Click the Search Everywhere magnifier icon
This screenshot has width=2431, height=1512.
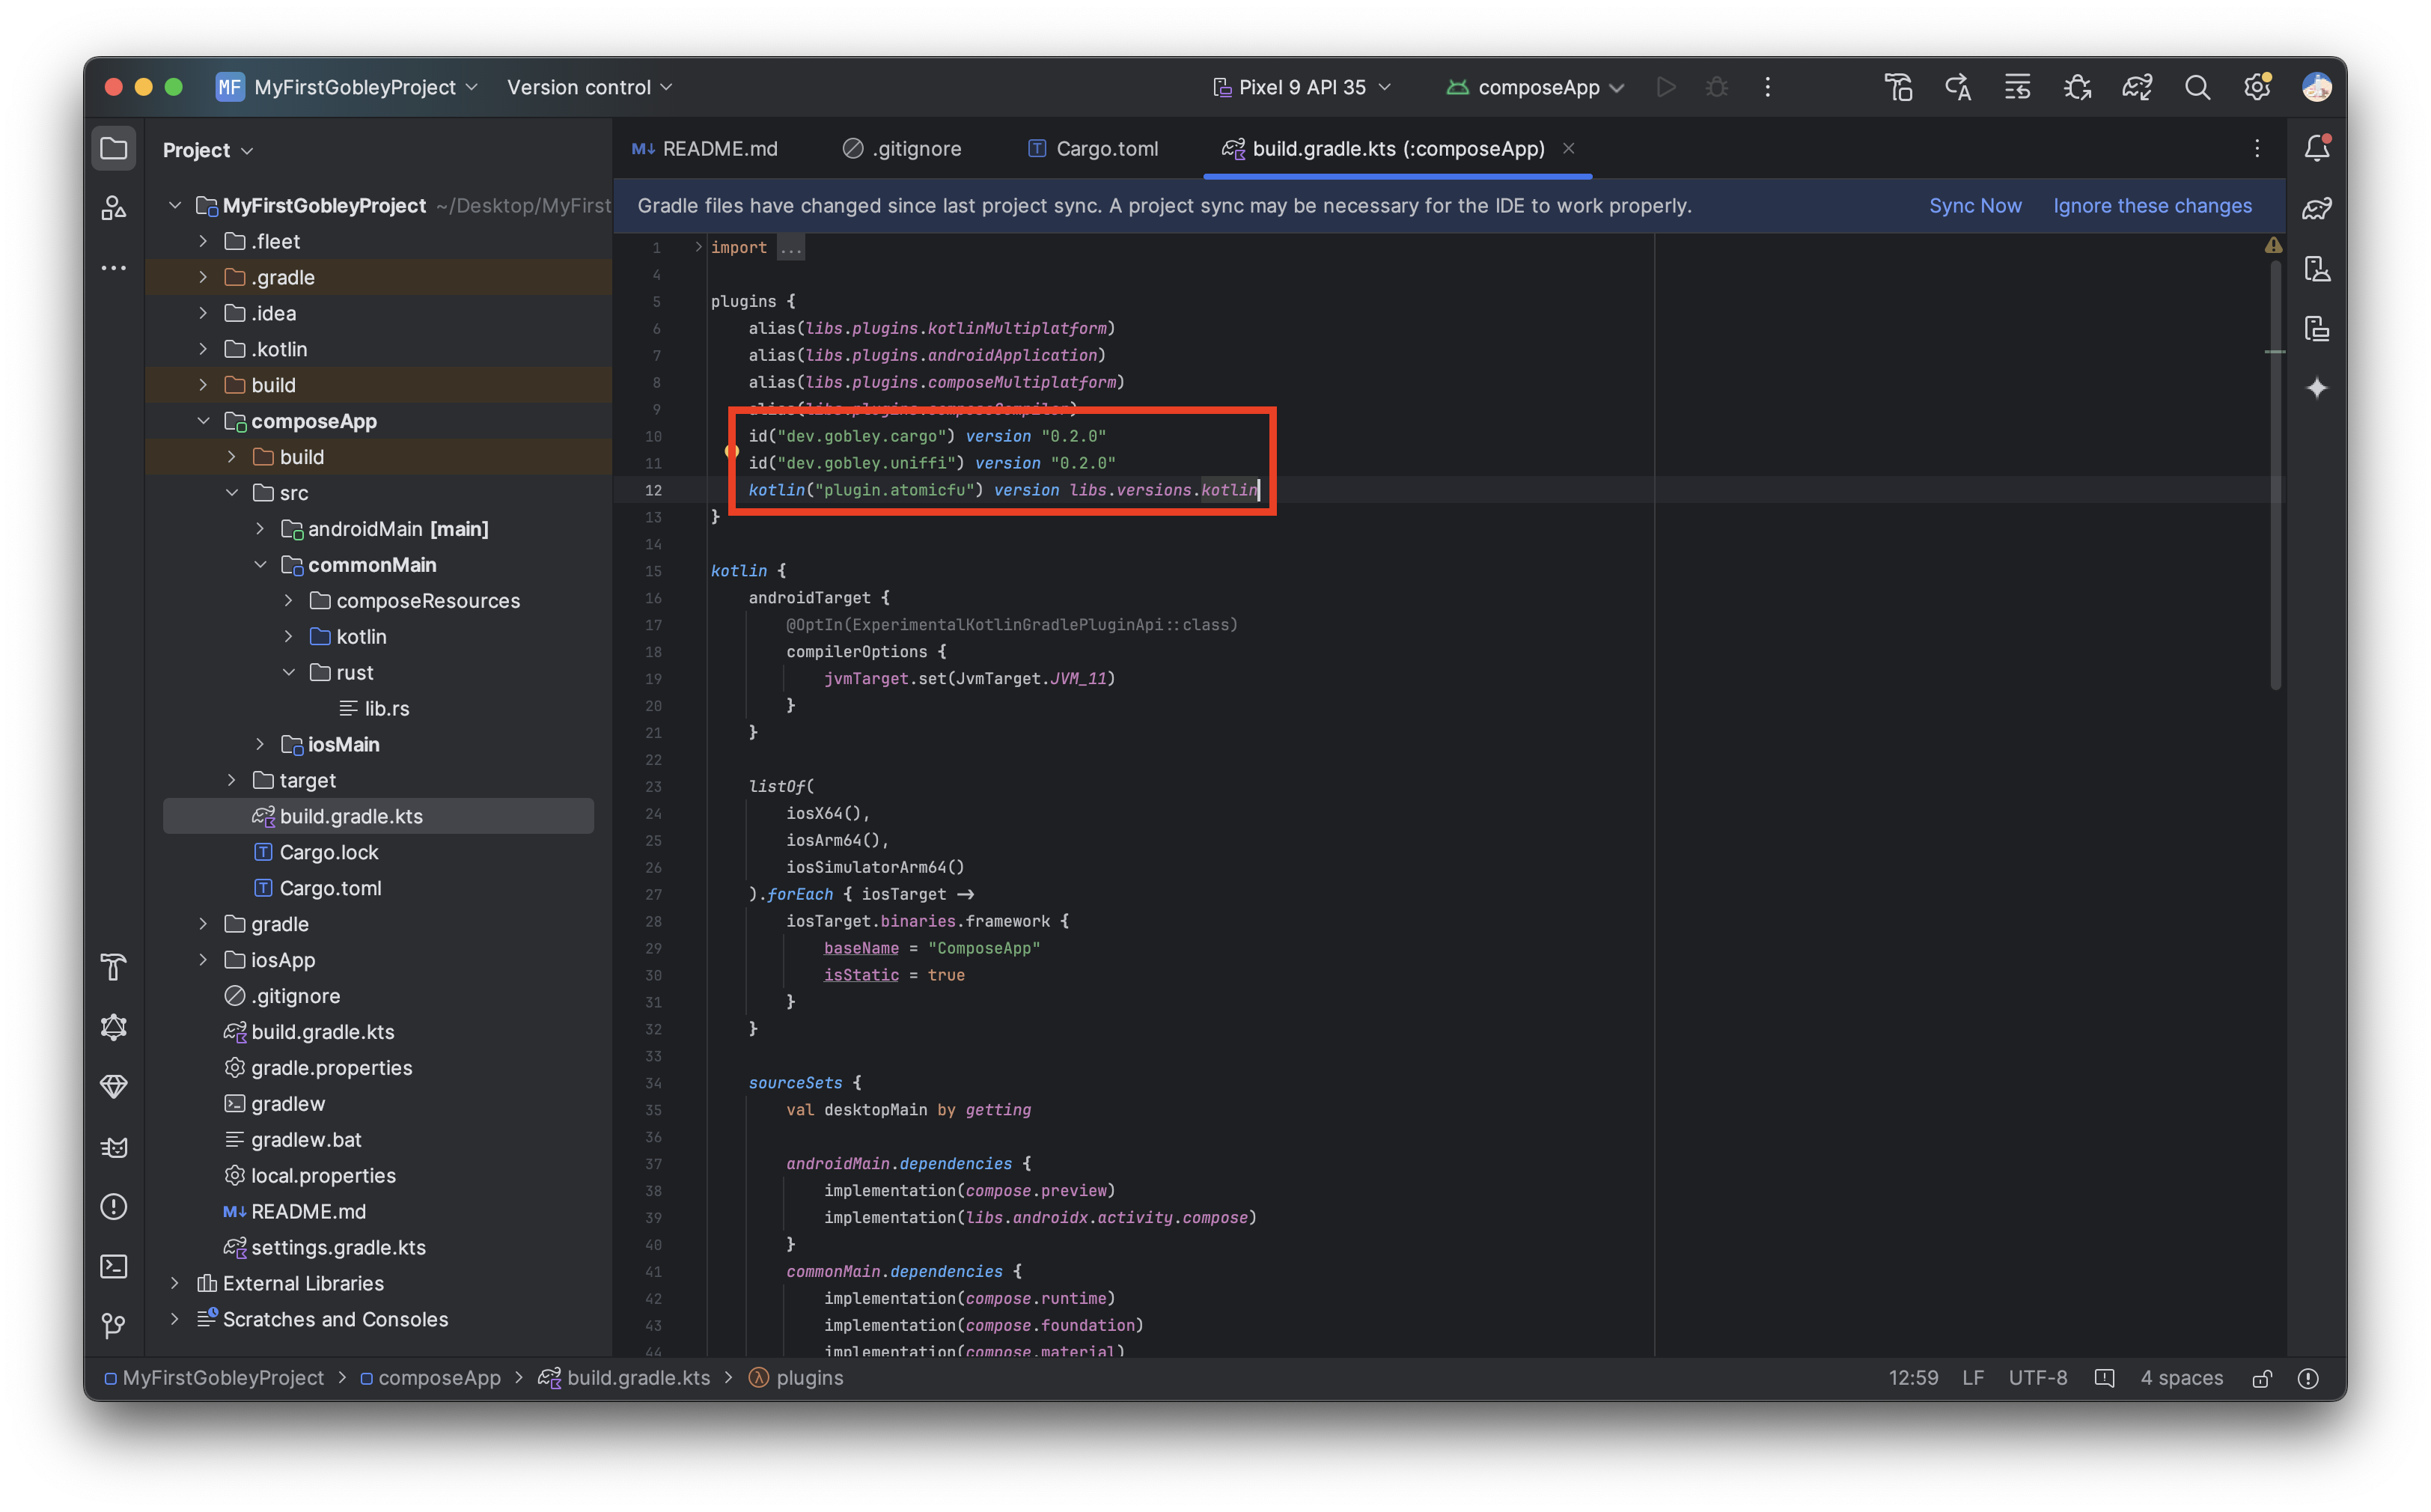[x=2196, y=88]
